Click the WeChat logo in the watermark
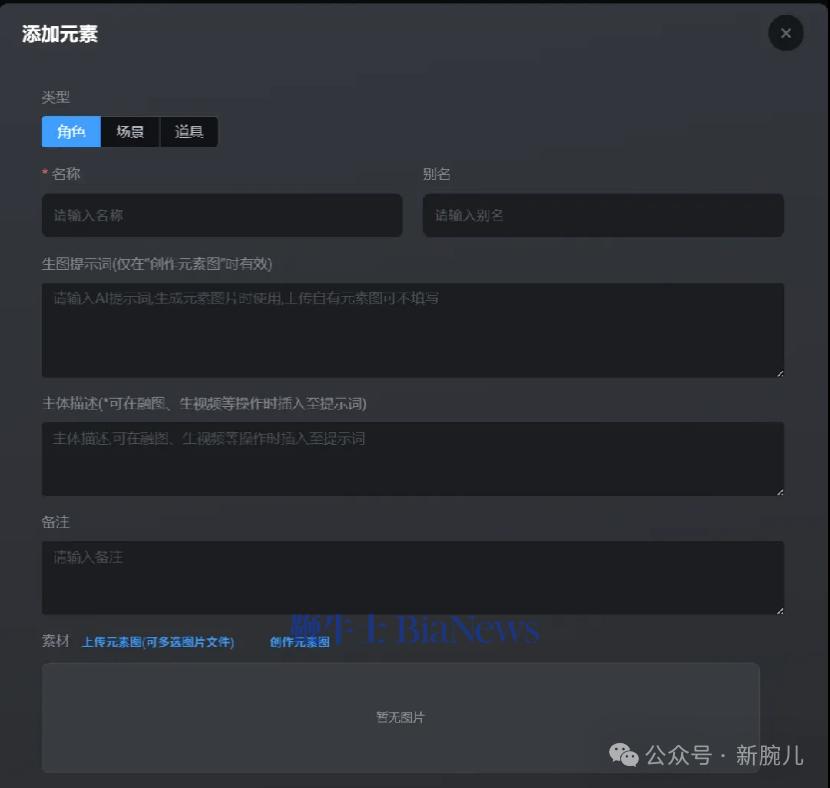 [624, 755]
